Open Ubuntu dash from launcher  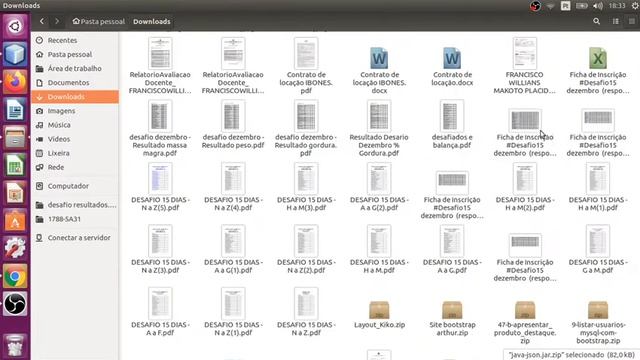pyautogui.click(x=15, y=26)
